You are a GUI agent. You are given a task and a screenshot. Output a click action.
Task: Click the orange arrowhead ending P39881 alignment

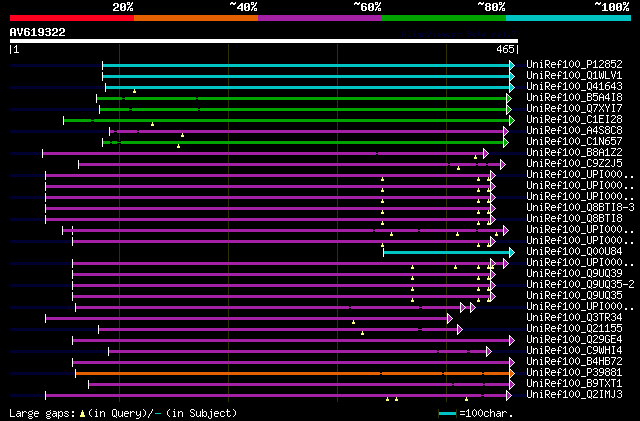pos(512,374)
